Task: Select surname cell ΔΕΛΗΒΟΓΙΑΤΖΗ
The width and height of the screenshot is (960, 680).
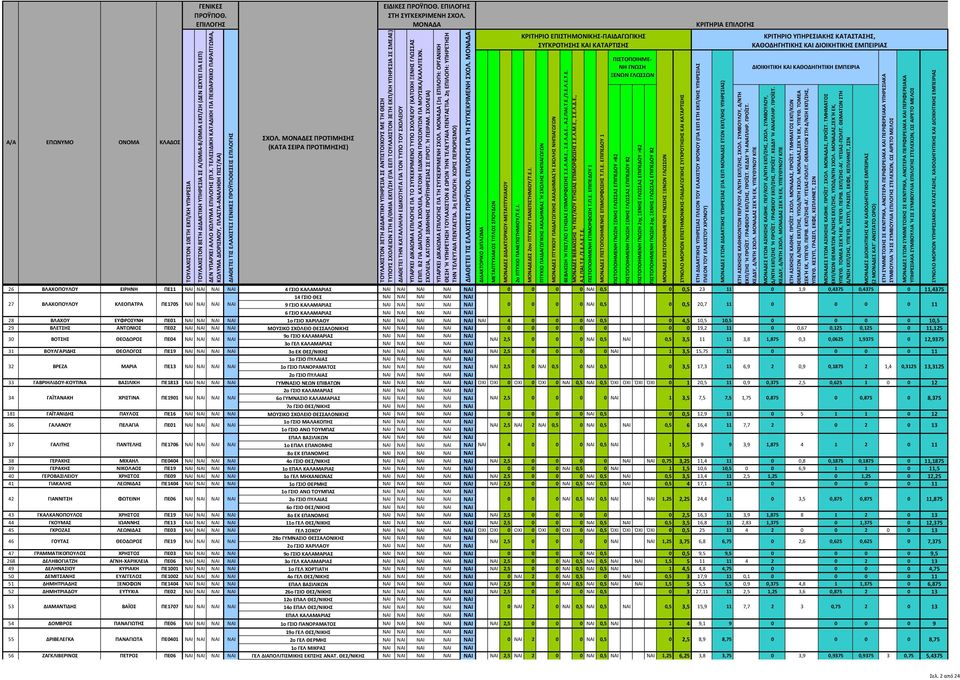Action: point(59,561)
